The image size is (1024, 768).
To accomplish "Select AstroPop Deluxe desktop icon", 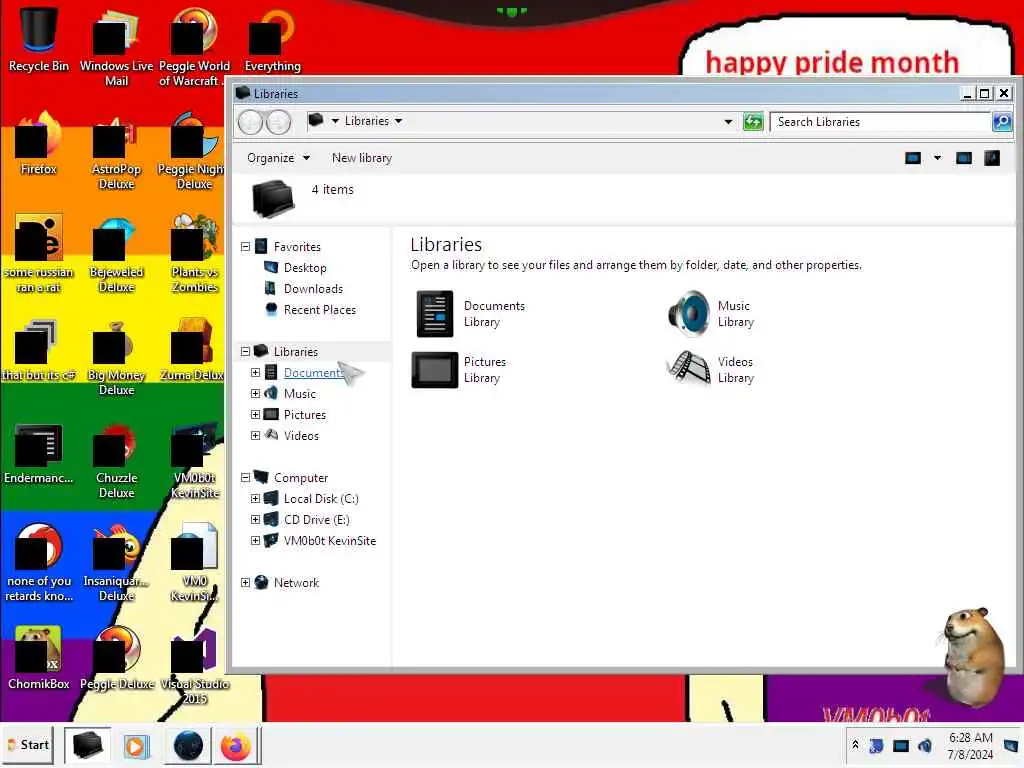I will (x=116, y=153).
